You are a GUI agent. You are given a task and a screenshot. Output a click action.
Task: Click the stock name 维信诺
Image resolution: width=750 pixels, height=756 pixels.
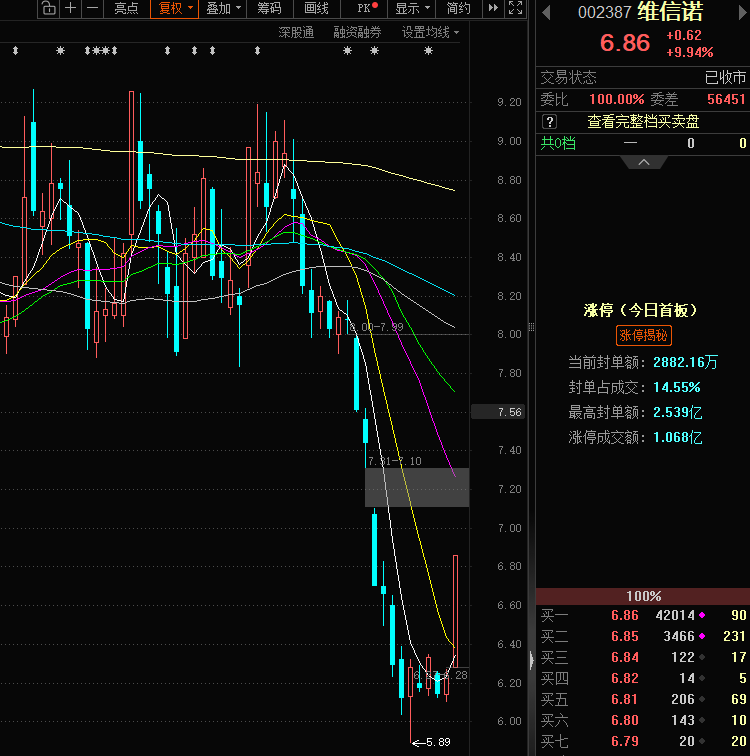670,12
